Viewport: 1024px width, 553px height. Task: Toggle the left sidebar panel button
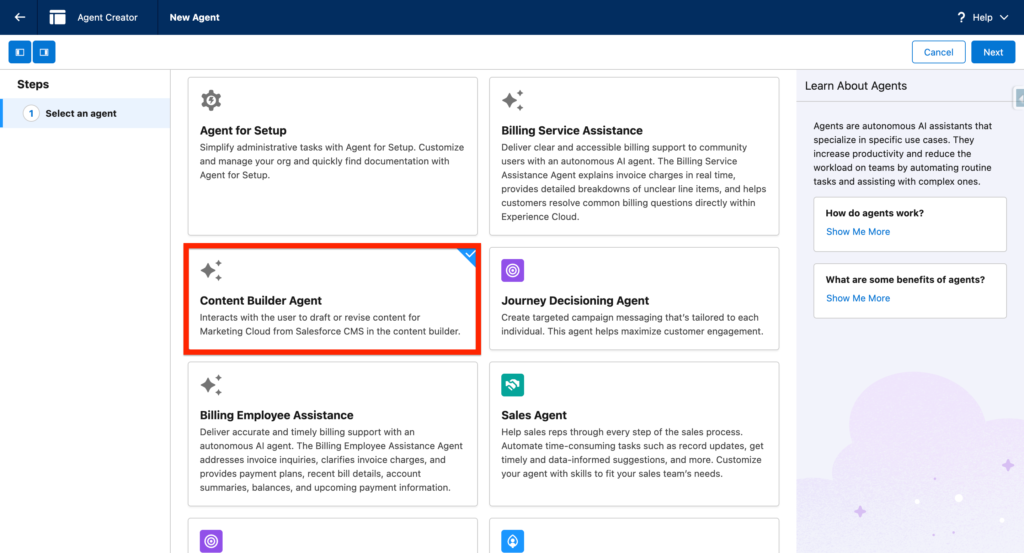pos(19,52)
